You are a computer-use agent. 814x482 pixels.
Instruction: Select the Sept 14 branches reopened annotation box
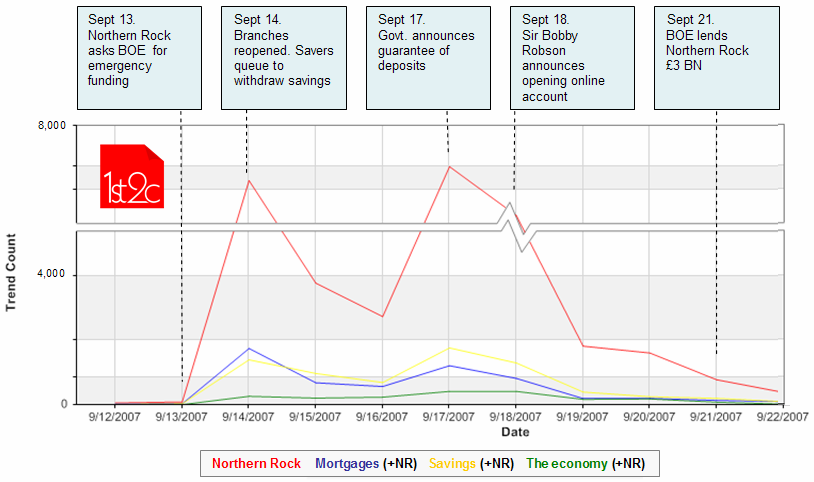[x=283, y=58]
